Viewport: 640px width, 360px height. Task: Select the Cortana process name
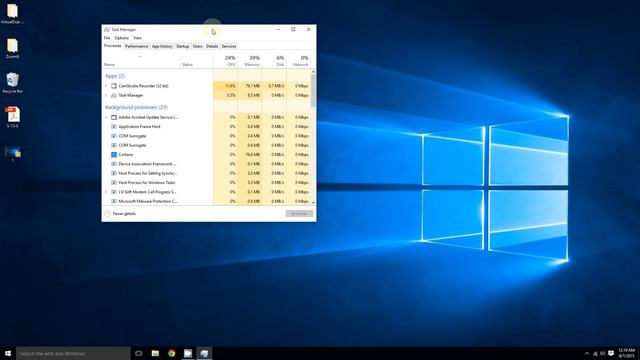click(x=126, y=155)
